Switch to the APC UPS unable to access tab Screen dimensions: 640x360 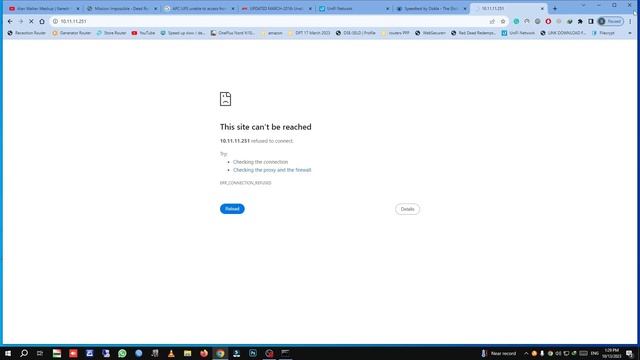(x=199, y=8)
